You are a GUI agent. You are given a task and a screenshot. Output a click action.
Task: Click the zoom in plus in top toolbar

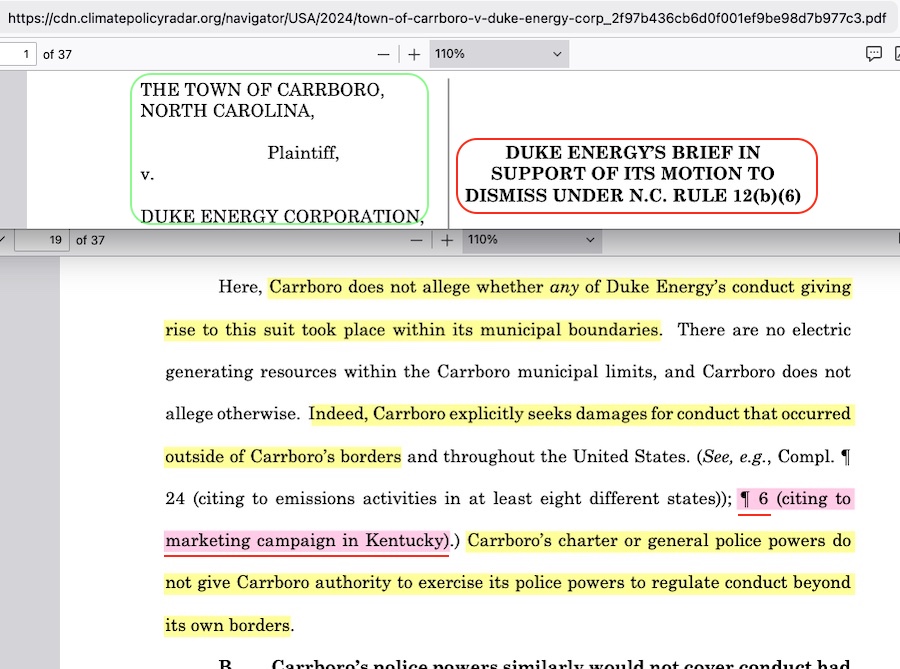(414, 54)
